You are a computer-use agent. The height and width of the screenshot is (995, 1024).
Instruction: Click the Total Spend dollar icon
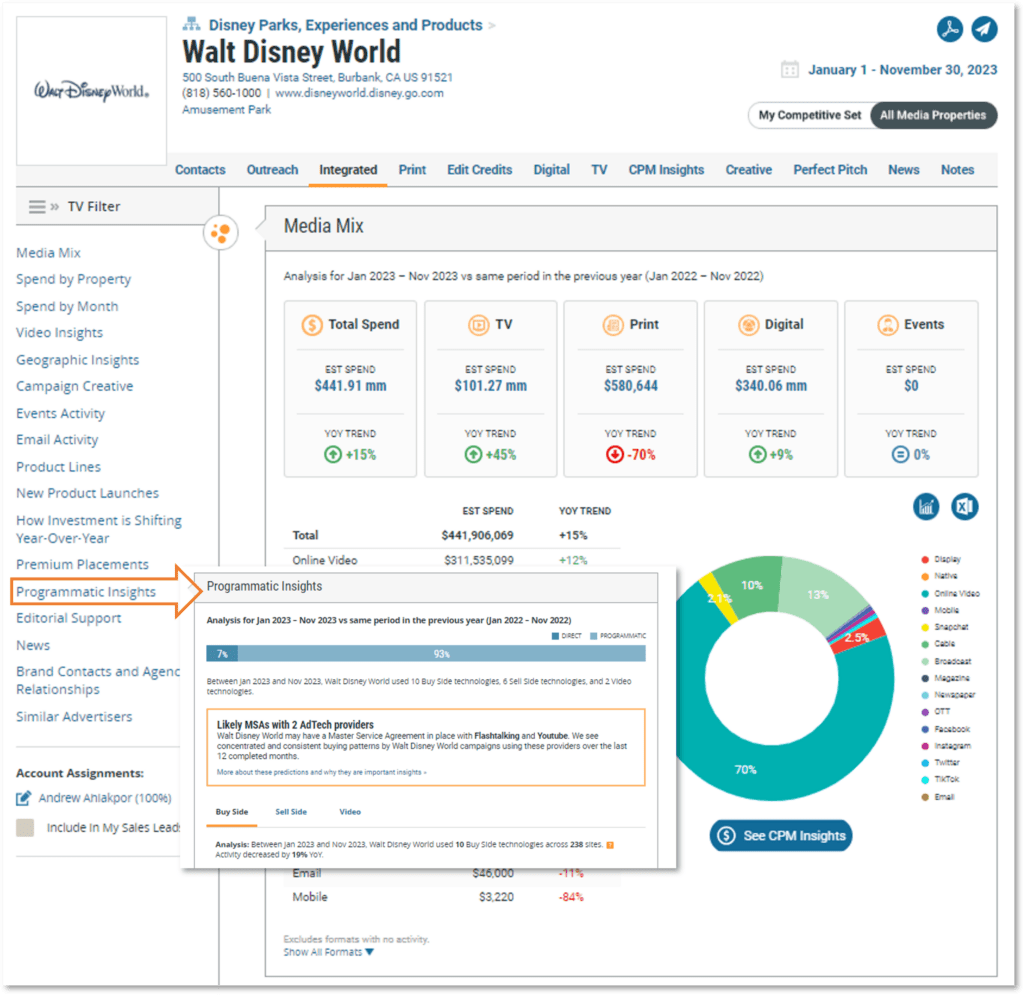click(x=312, y=324)
